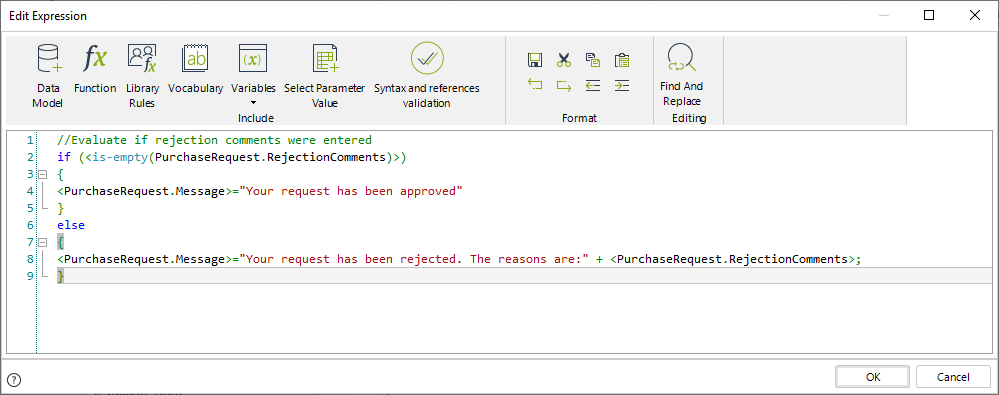Click Select Parameter Value

pos(324,75)
